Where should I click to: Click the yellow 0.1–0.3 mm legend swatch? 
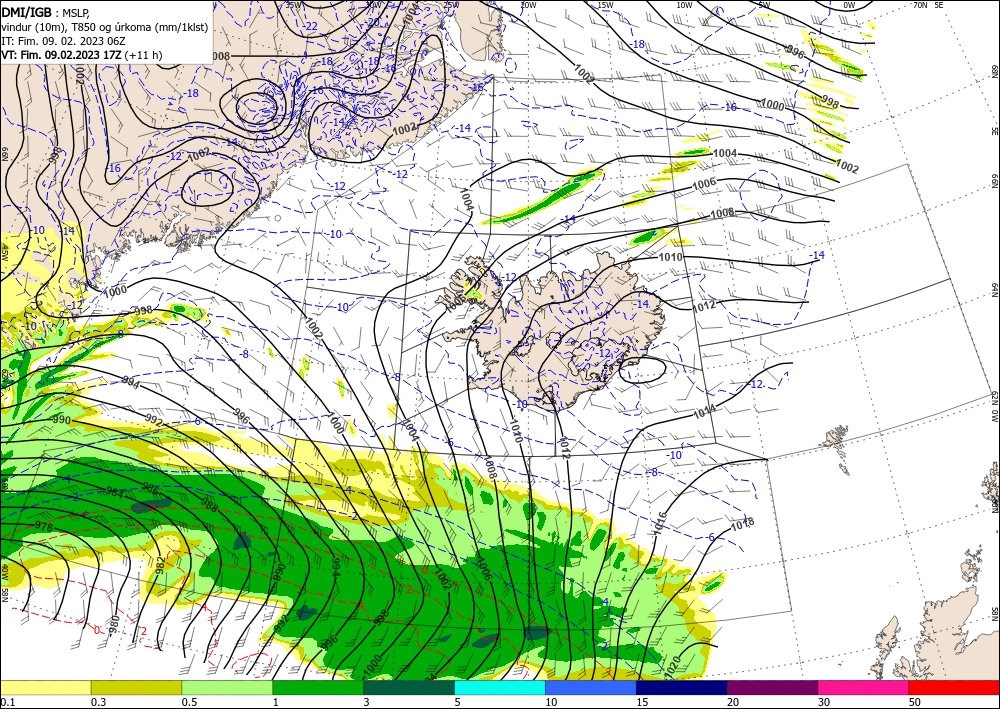(x=45, y=687)
